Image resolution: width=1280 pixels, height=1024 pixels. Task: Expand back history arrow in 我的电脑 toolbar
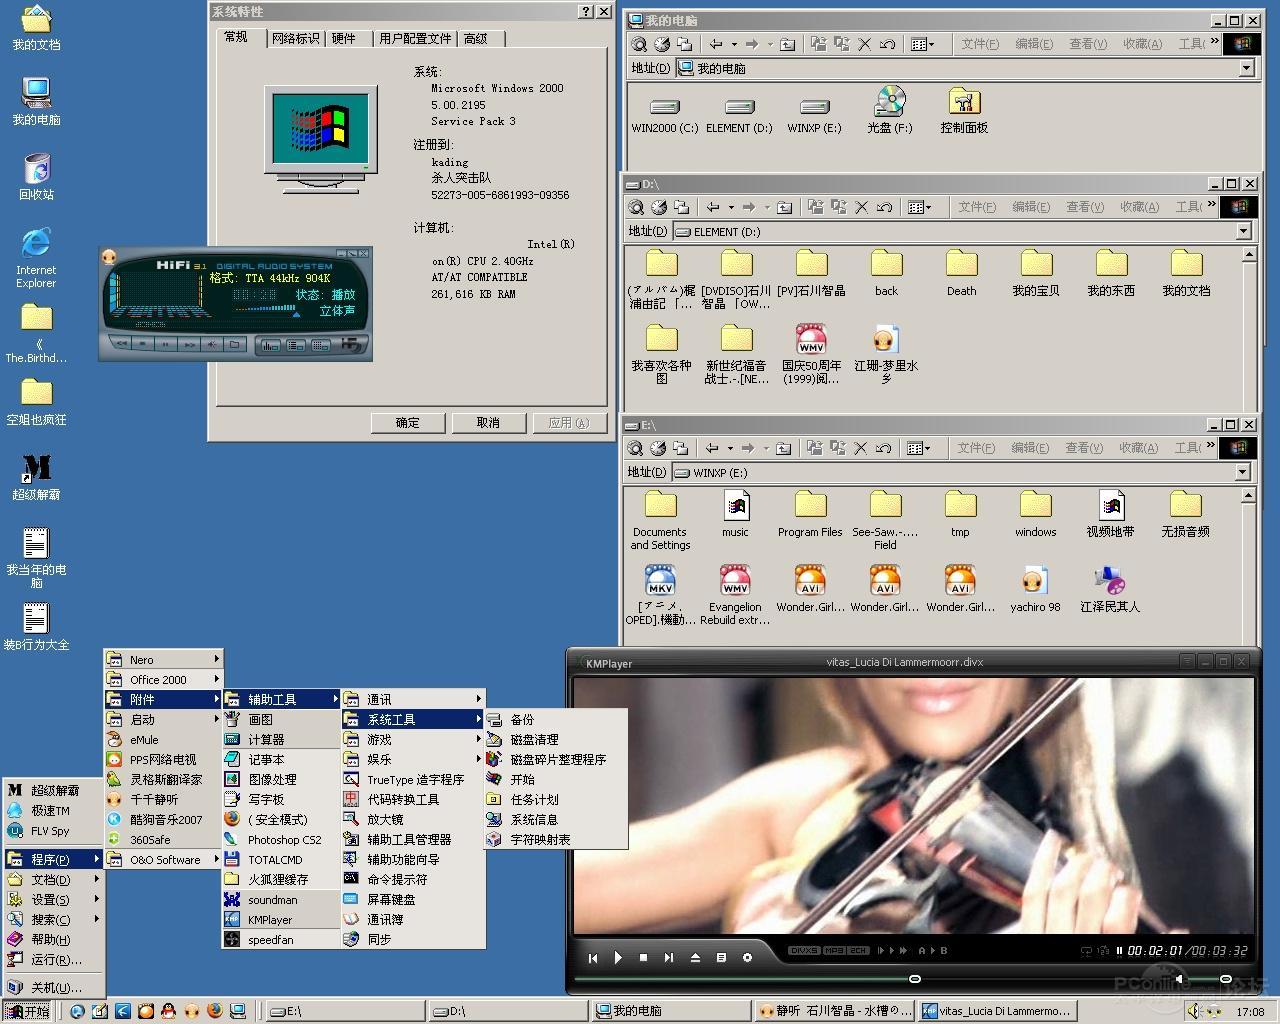(734, 44)
